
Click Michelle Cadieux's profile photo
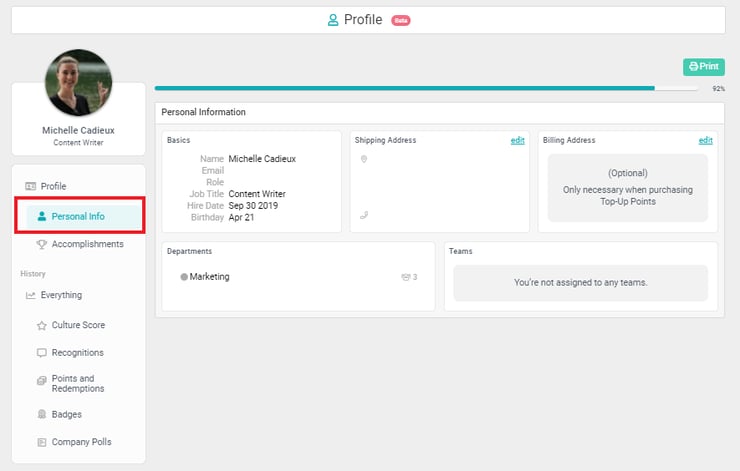78,83
